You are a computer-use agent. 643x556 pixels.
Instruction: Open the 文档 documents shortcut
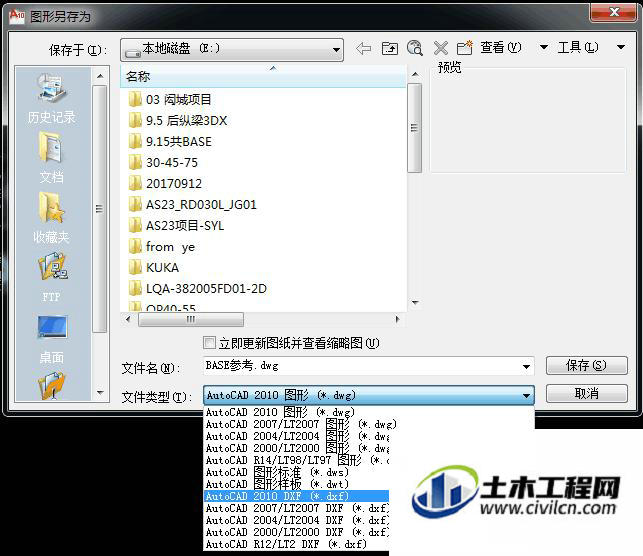click(52, 158)
